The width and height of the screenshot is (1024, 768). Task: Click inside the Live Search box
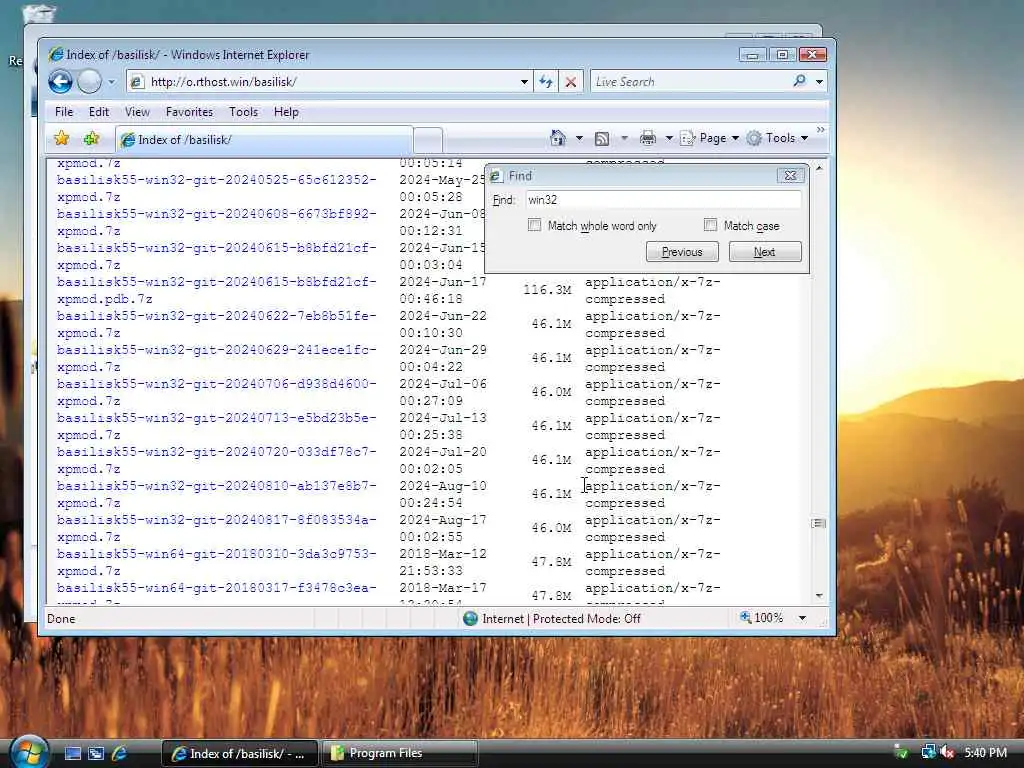tap(689, 82)
